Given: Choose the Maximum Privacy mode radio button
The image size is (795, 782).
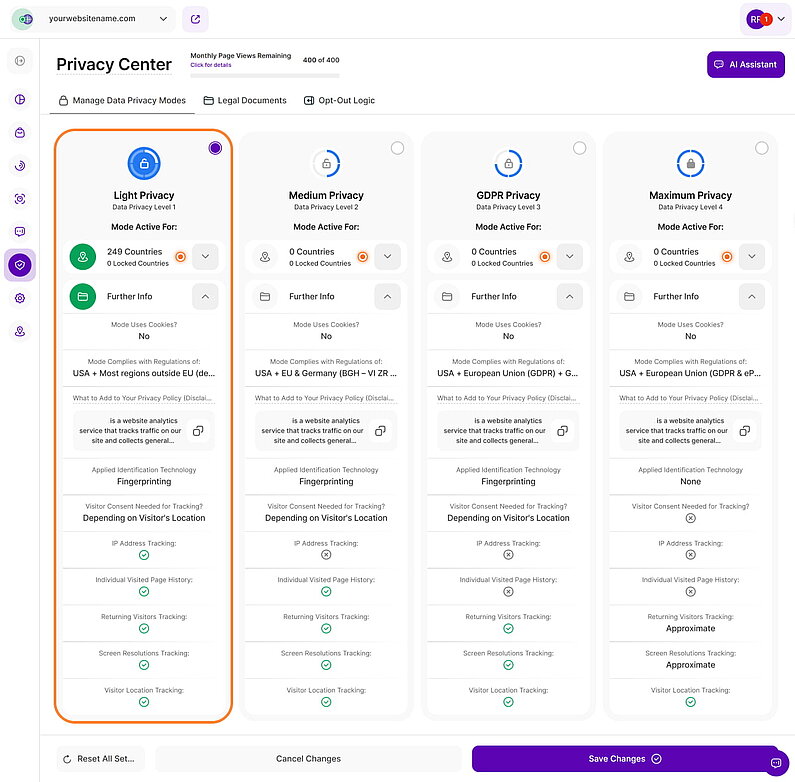Looking at the screenshot, I should click(761, 148).
